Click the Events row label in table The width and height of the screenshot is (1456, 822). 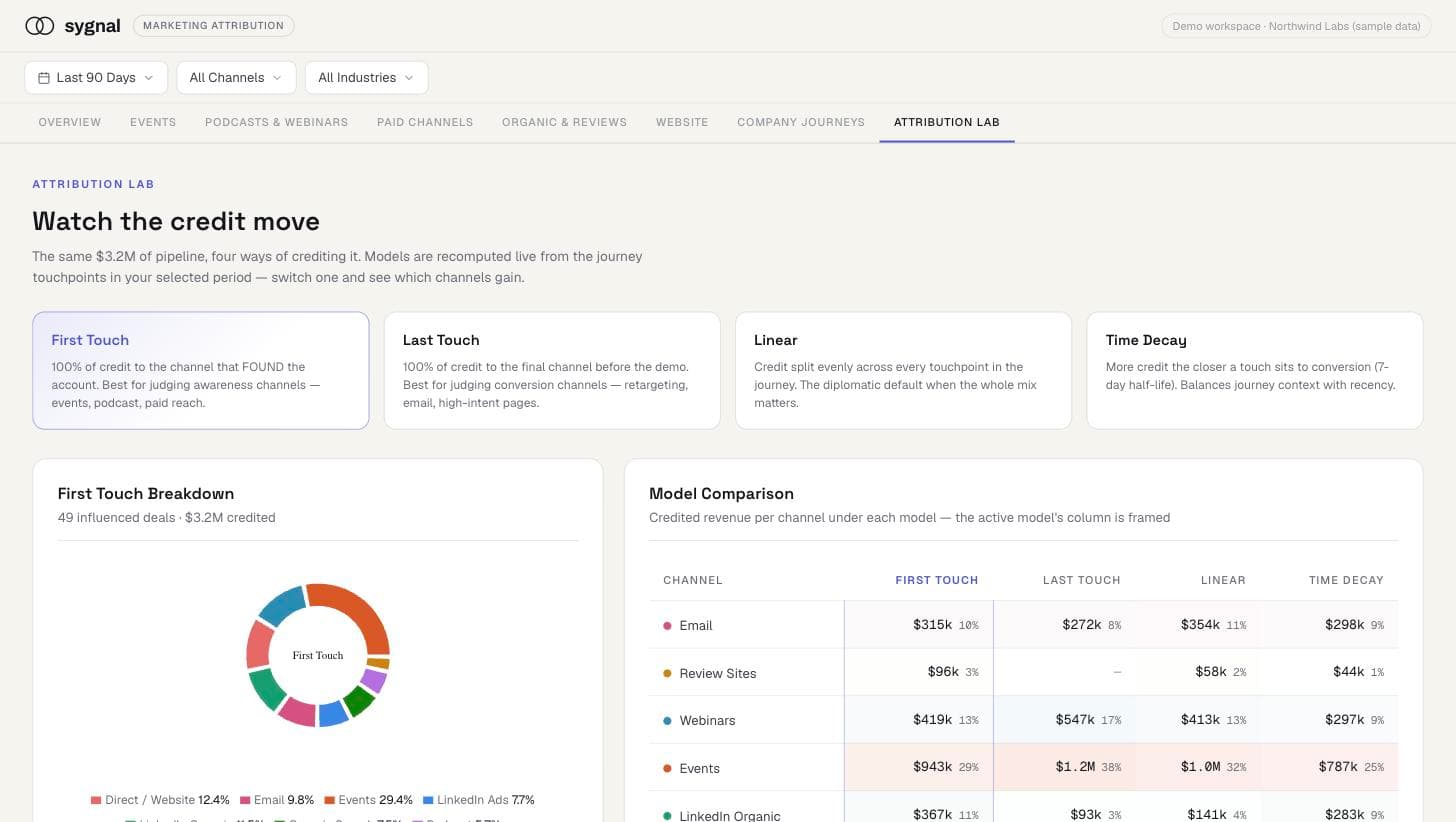point(699,769)
